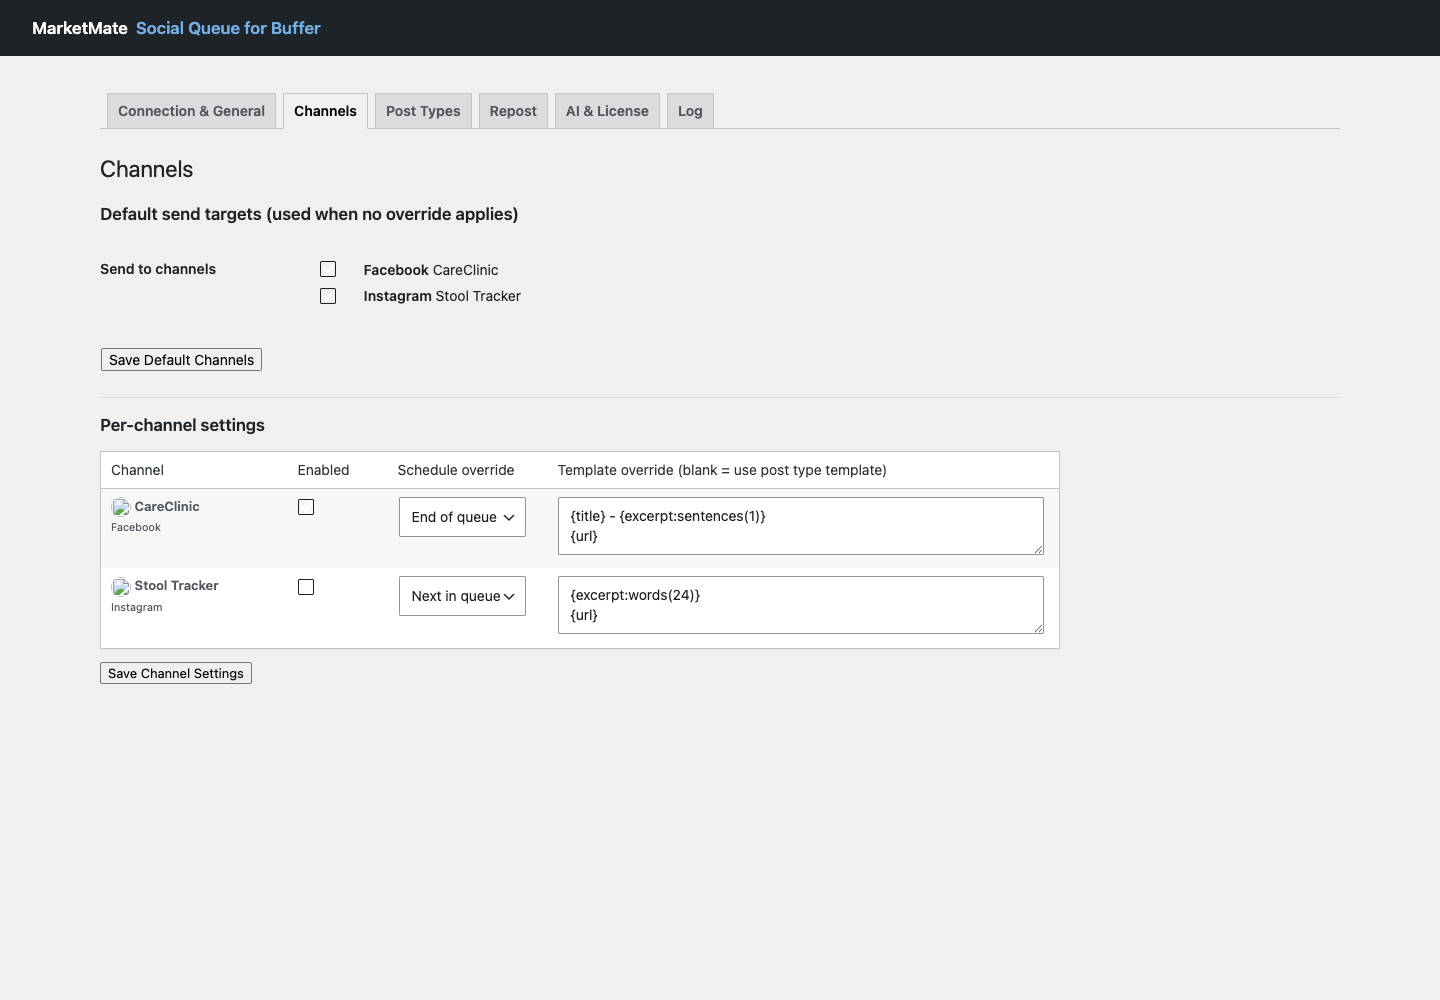Click the Enabled column header
This screenshot has width=1440, height=1000.
(323, 470)
